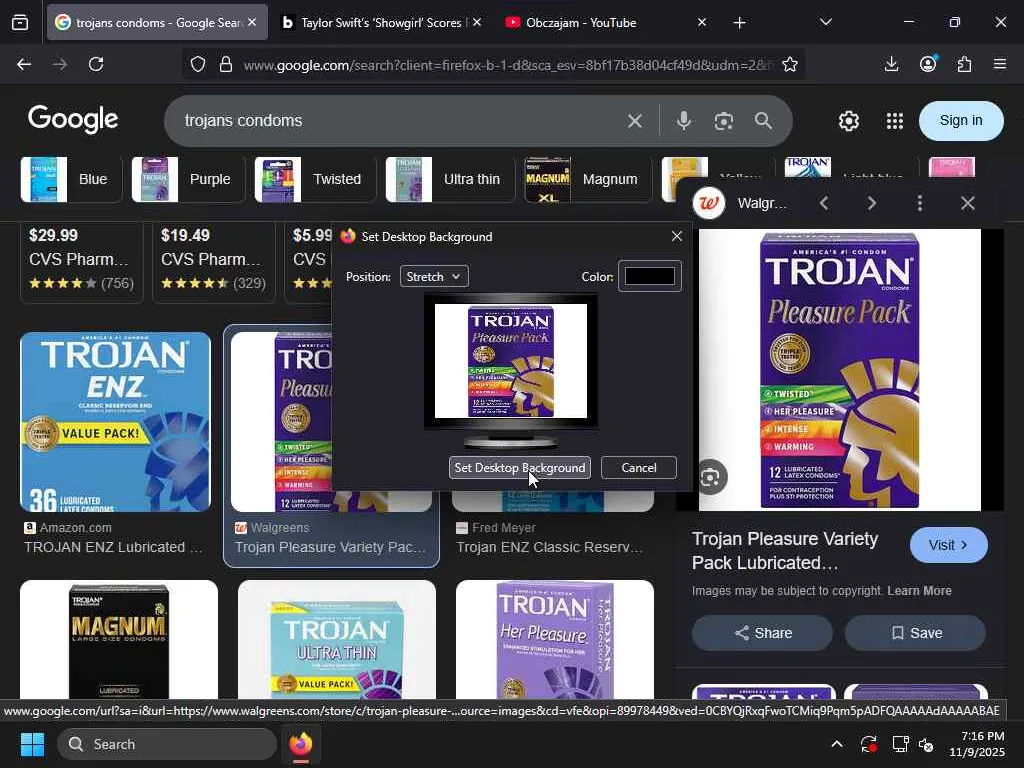
Task: Open extensions puzzle icon
Action: tap(964, 64)
